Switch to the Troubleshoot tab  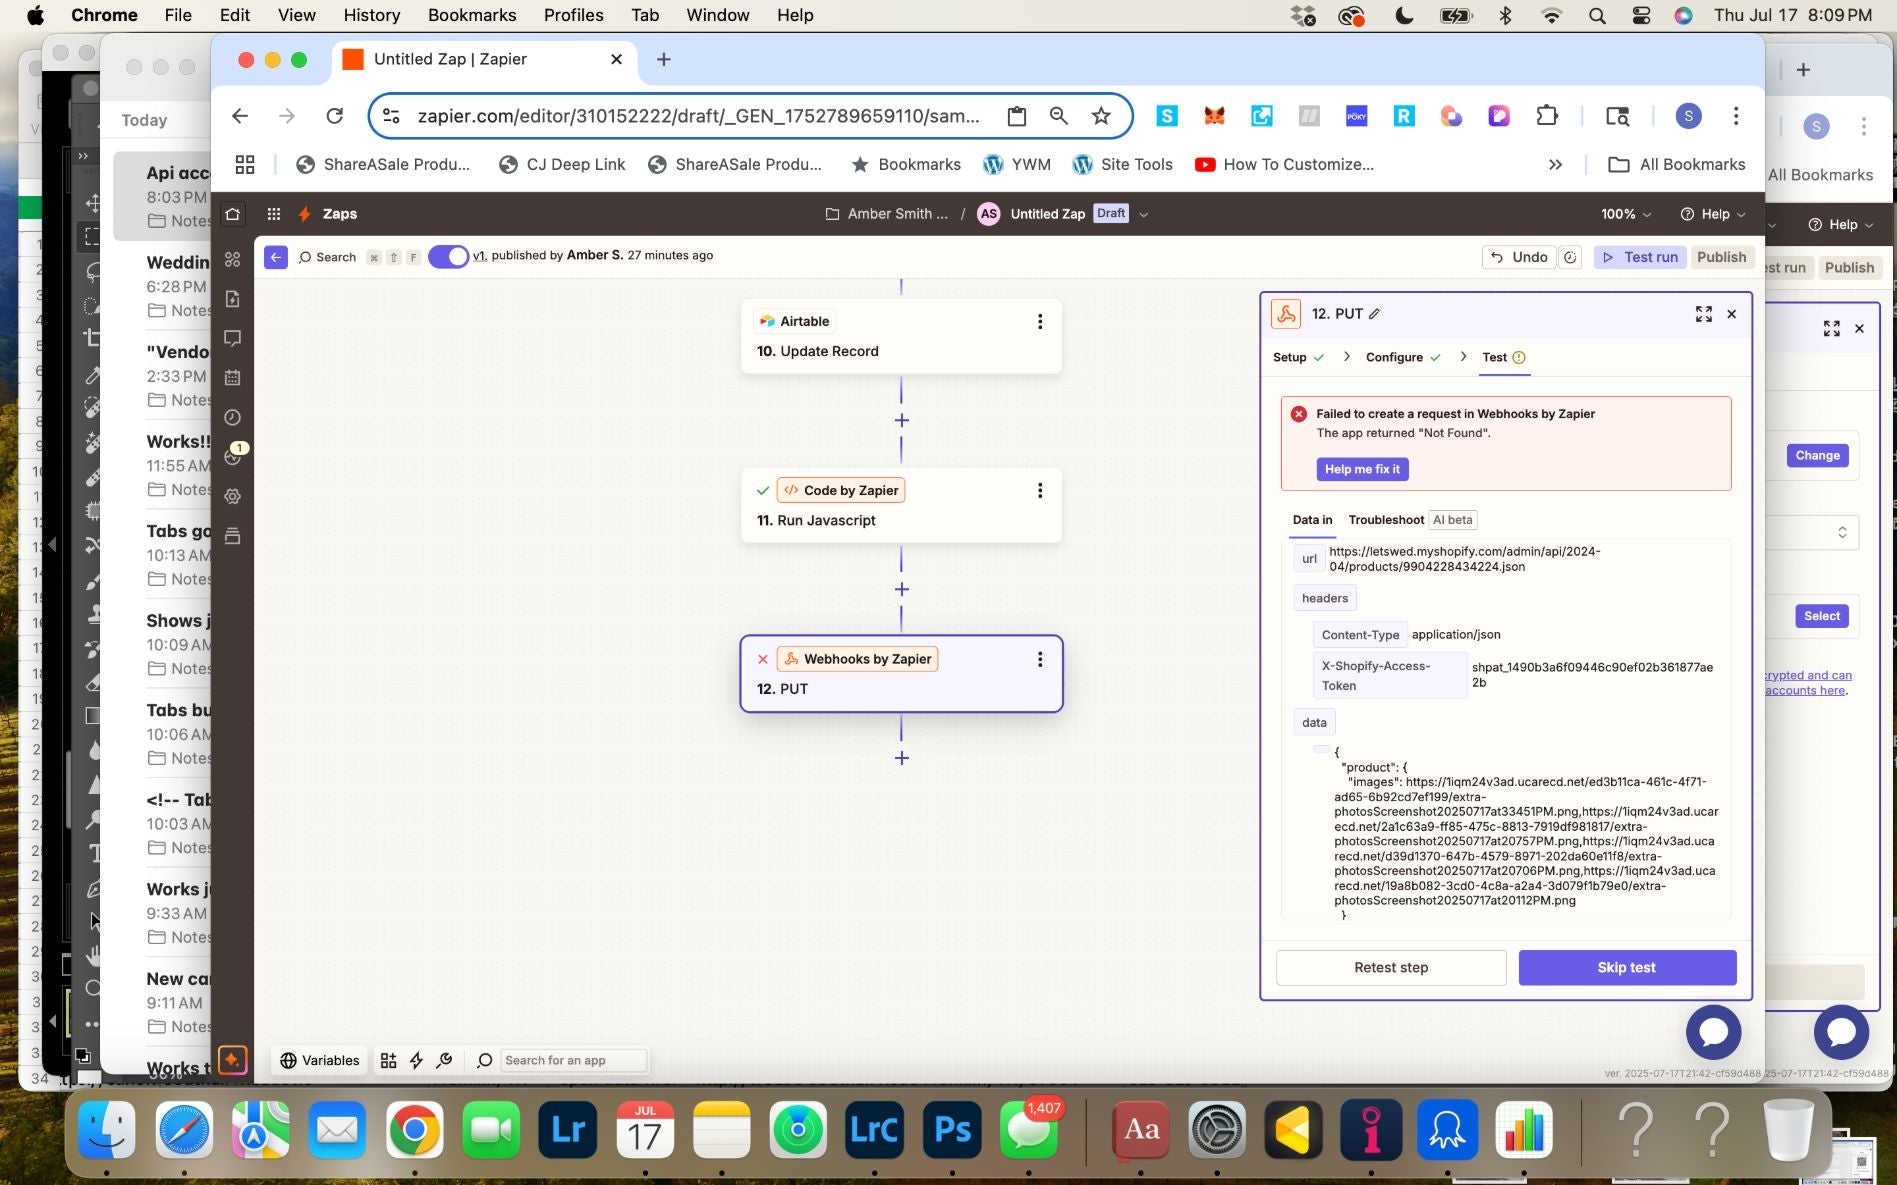[1385, 520]
